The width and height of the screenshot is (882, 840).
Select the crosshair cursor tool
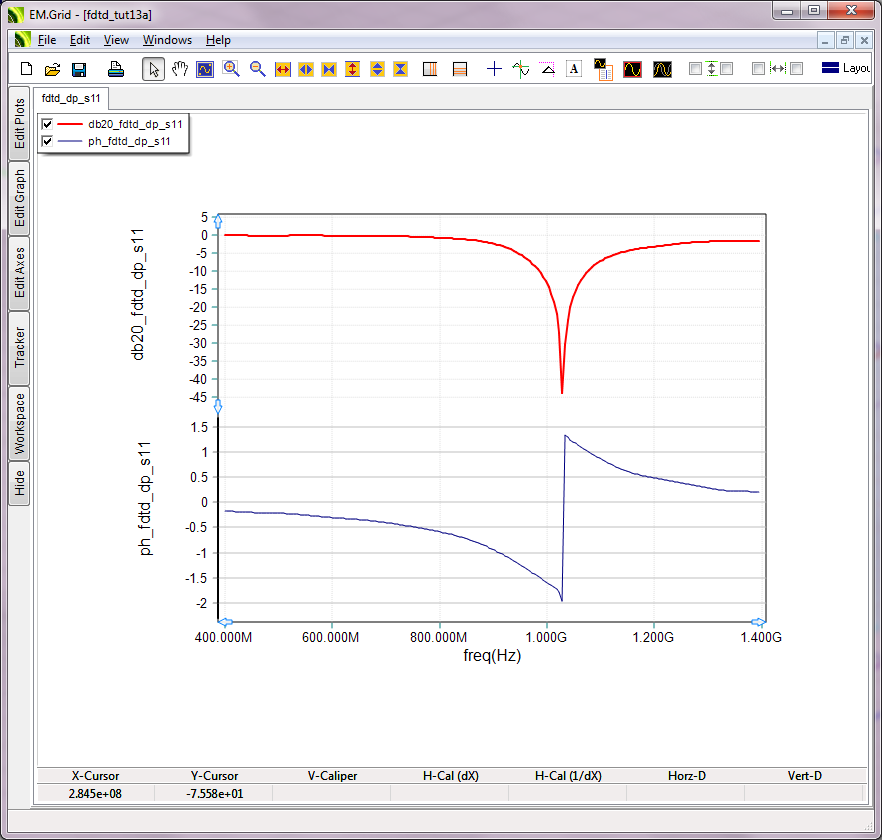pyautogui.click(x=494, y=69)
